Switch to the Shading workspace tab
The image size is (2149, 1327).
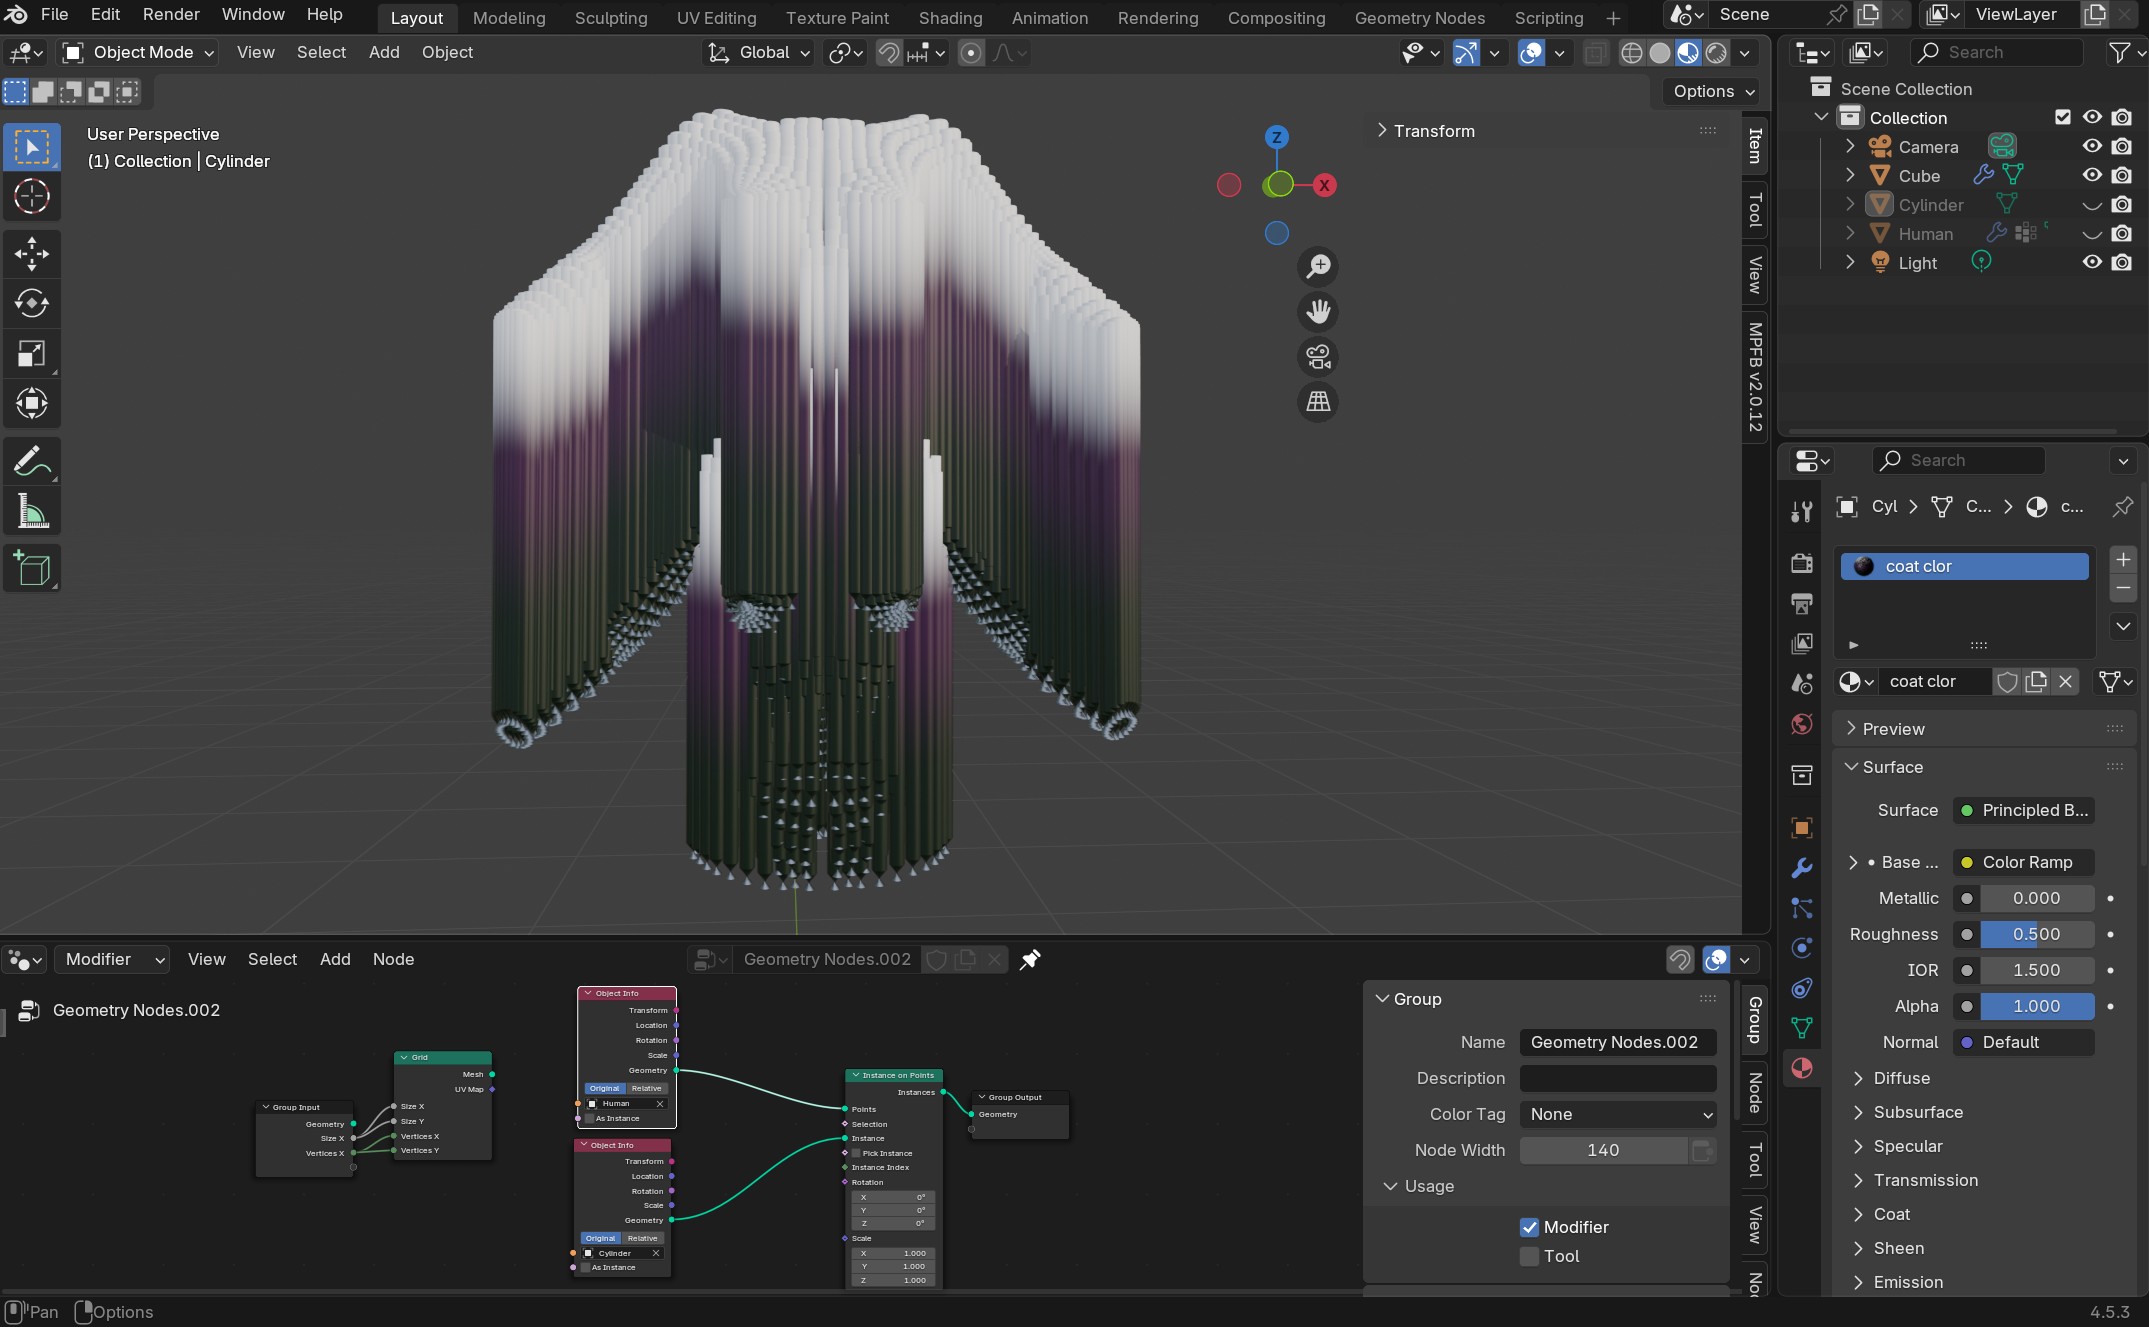click(x=950, y=17)
